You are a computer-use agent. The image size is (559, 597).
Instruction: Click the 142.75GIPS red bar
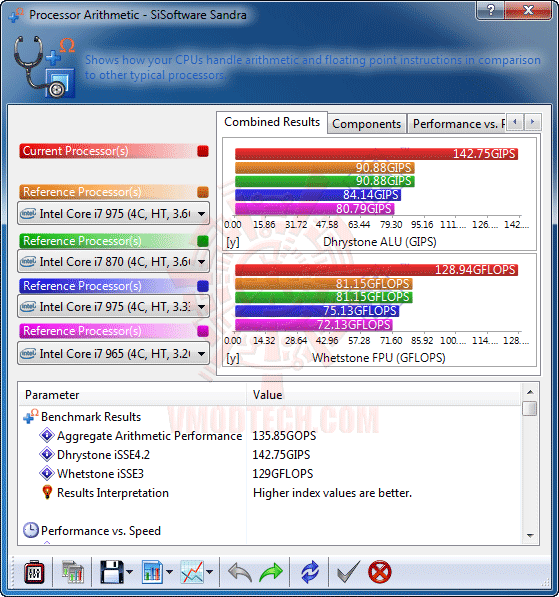376,154
